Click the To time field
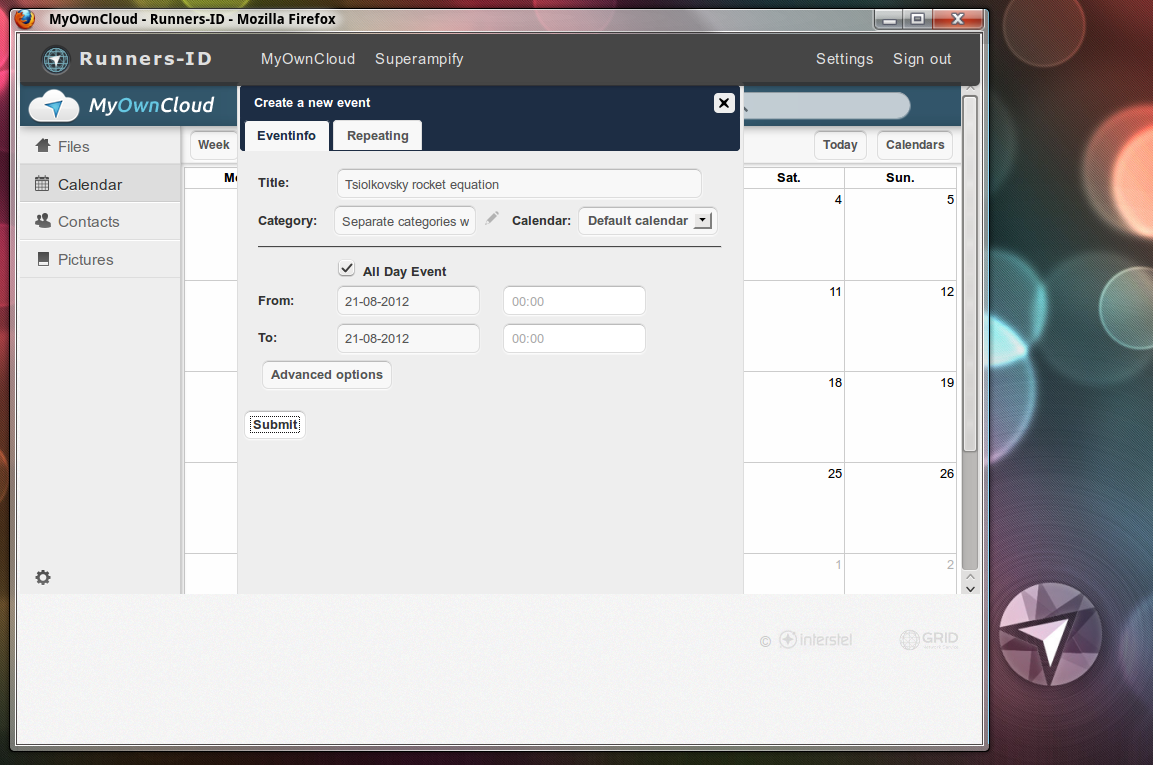 pyautogui.click(x=574, y=338)
